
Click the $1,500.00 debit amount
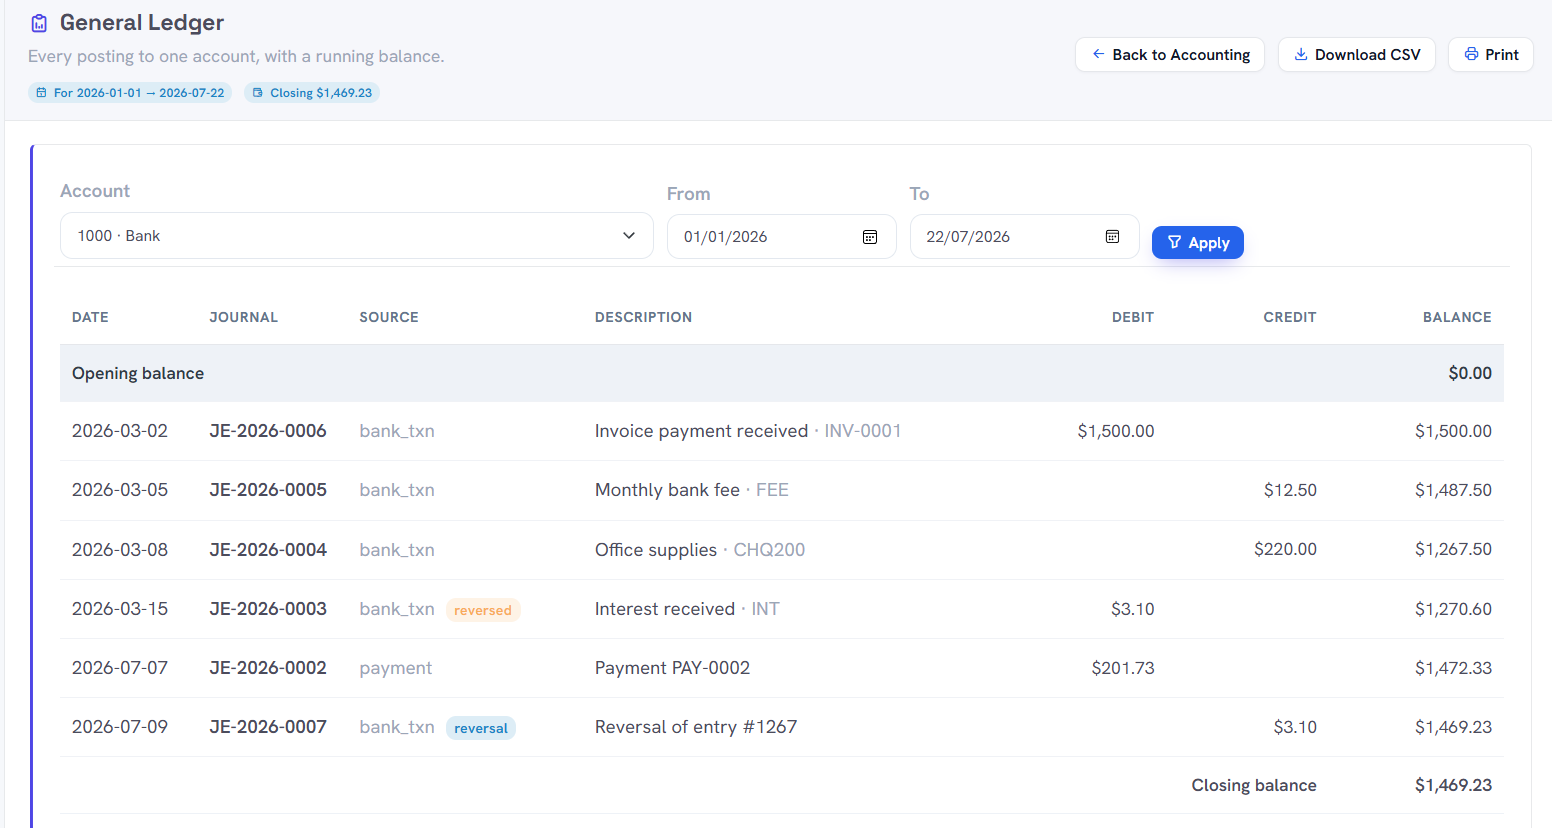click(x=1116, y=431)
